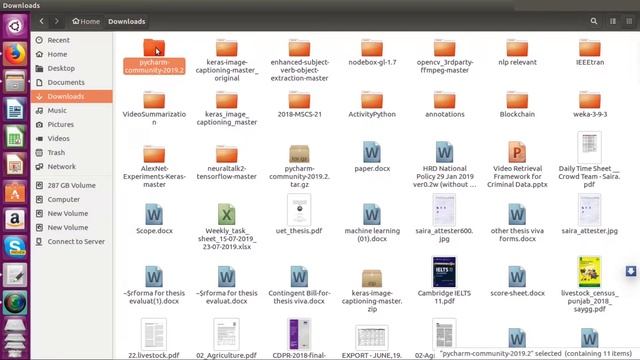This screenshot has width=640, height=360.
Task: Select nlp relevant folder
Action: click(517, 52)
